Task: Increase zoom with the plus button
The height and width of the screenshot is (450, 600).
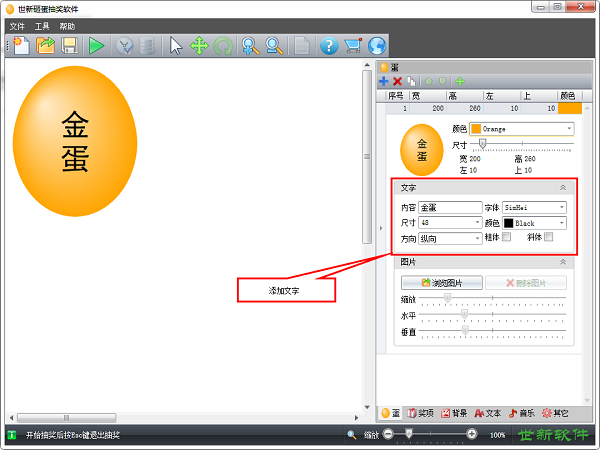Action: pyautogui.click(x=472, y=434)
